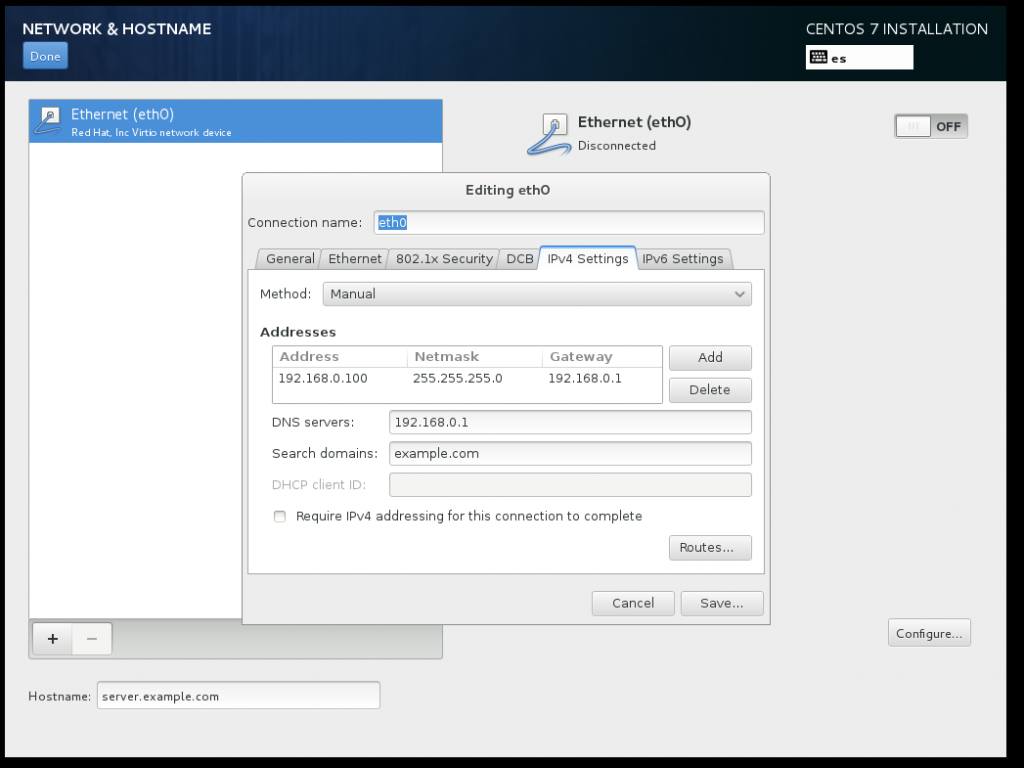Open the Ethernet tab in the dialog
This screenshot has width=1024, height=768.
pos(354,258)
